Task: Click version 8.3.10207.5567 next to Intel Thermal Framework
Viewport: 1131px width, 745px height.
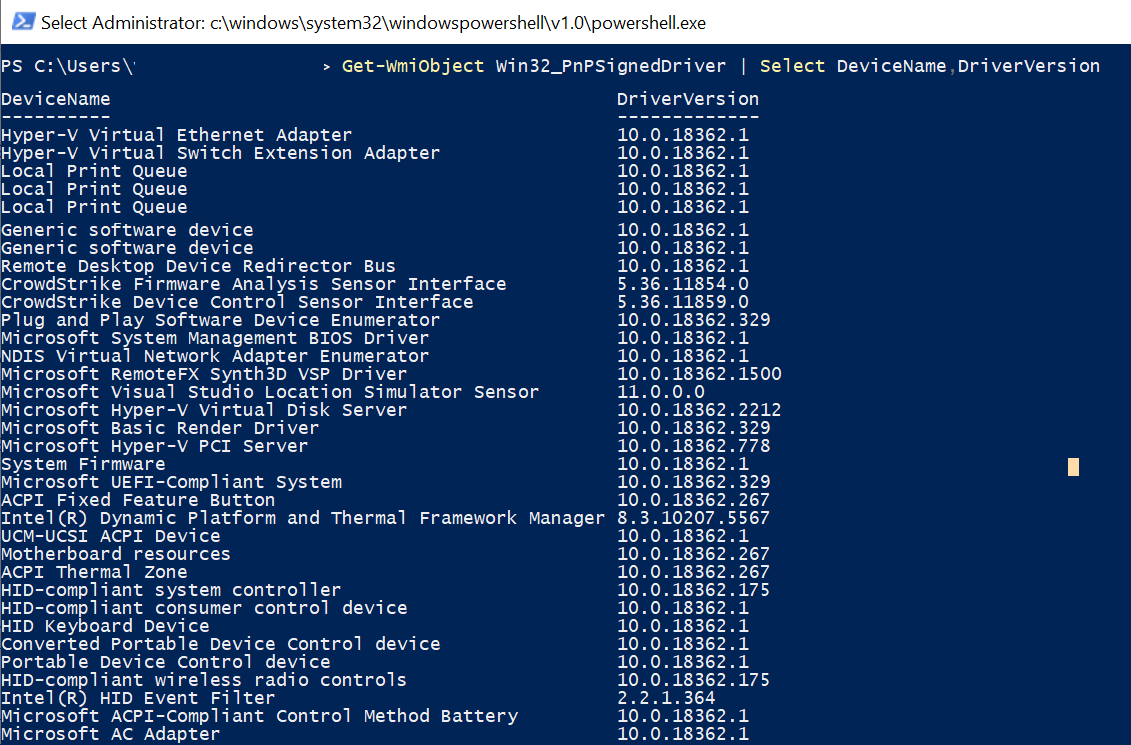Action: tap(692, 517)
